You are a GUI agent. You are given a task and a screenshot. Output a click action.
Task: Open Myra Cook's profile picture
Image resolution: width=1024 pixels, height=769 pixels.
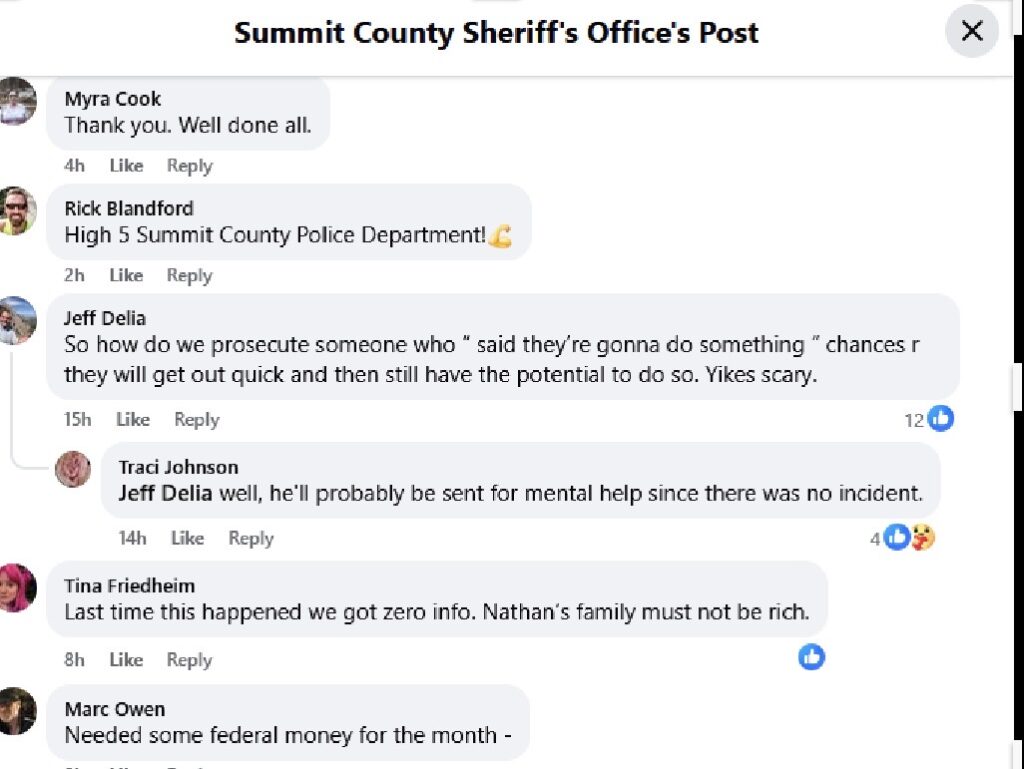18,102
